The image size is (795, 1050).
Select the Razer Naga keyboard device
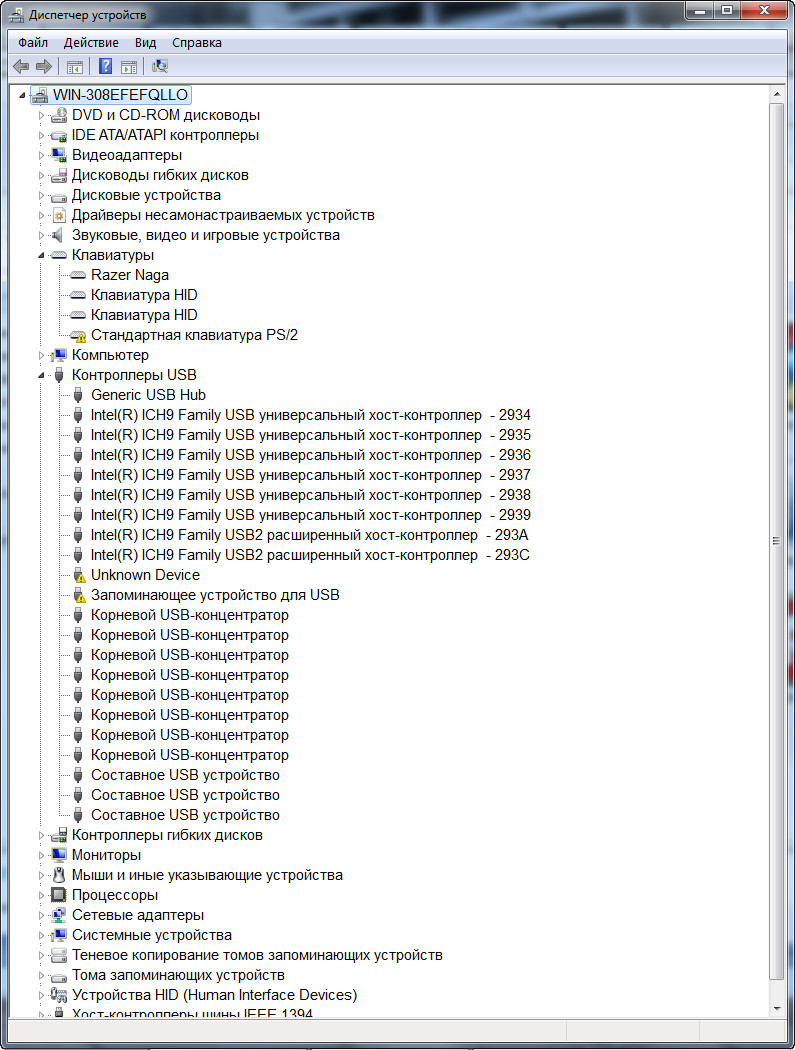[129, 275]
